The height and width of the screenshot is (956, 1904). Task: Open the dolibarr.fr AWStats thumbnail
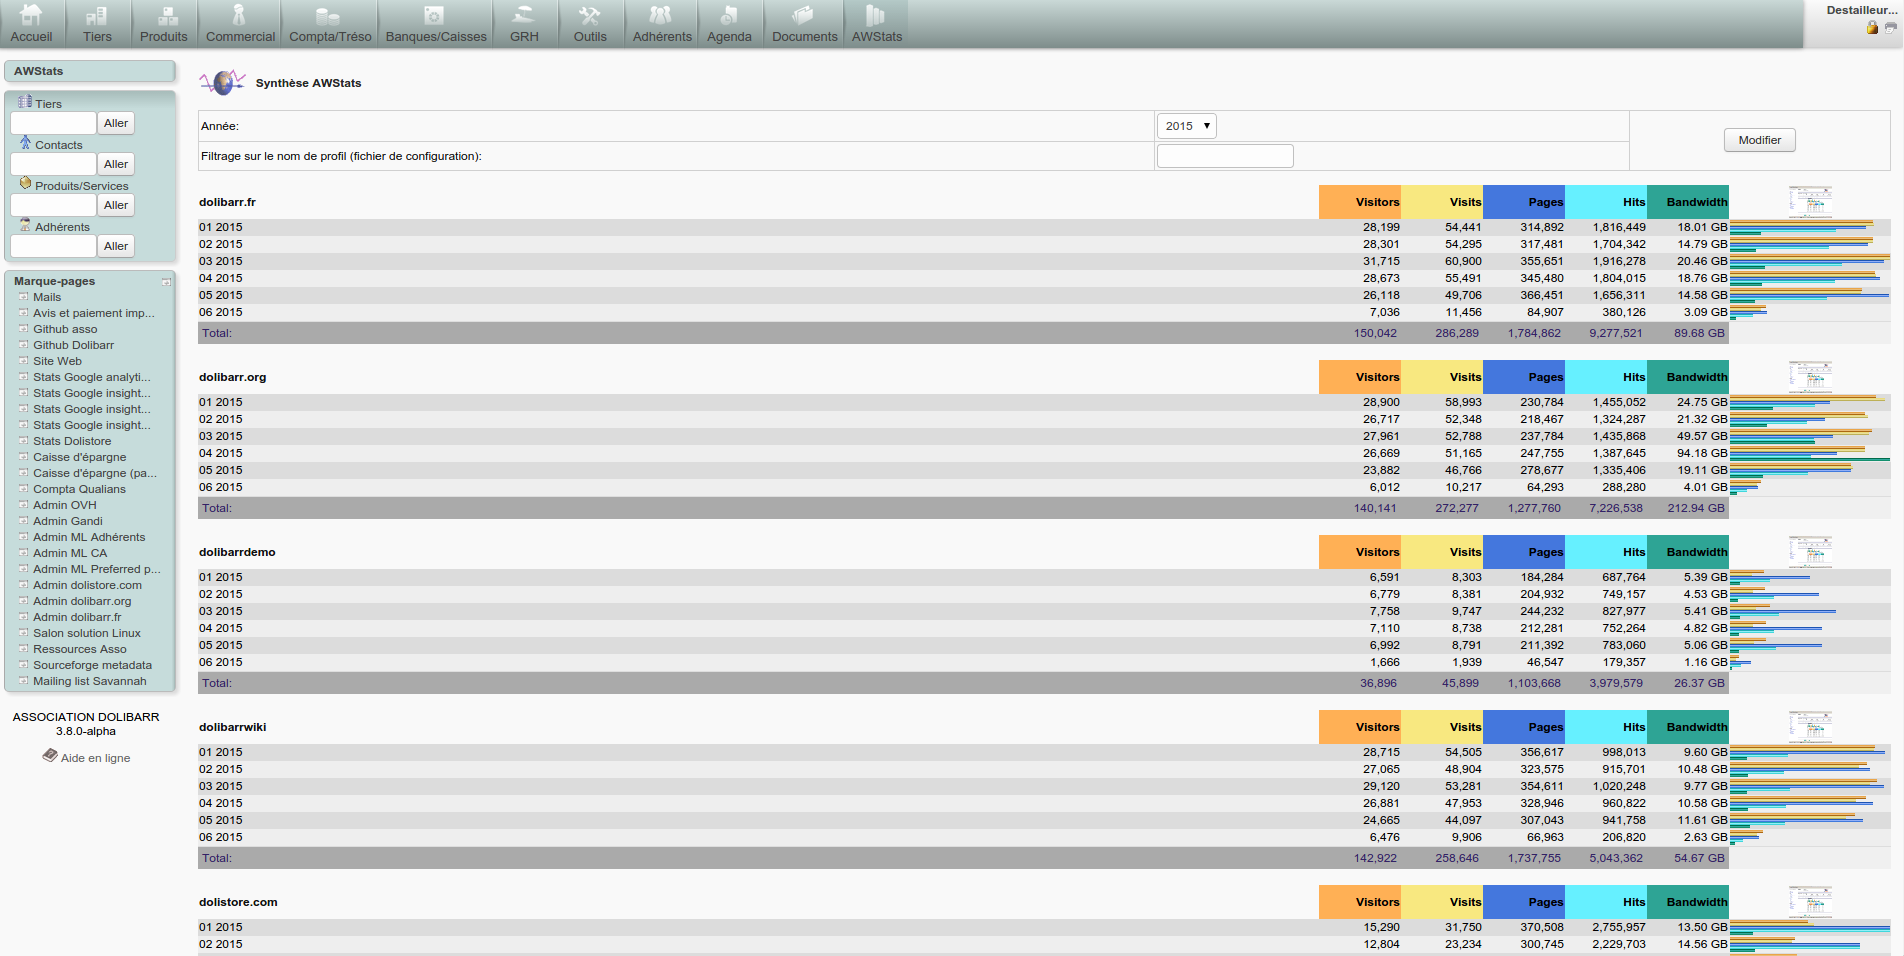(x=1810, y=202)
